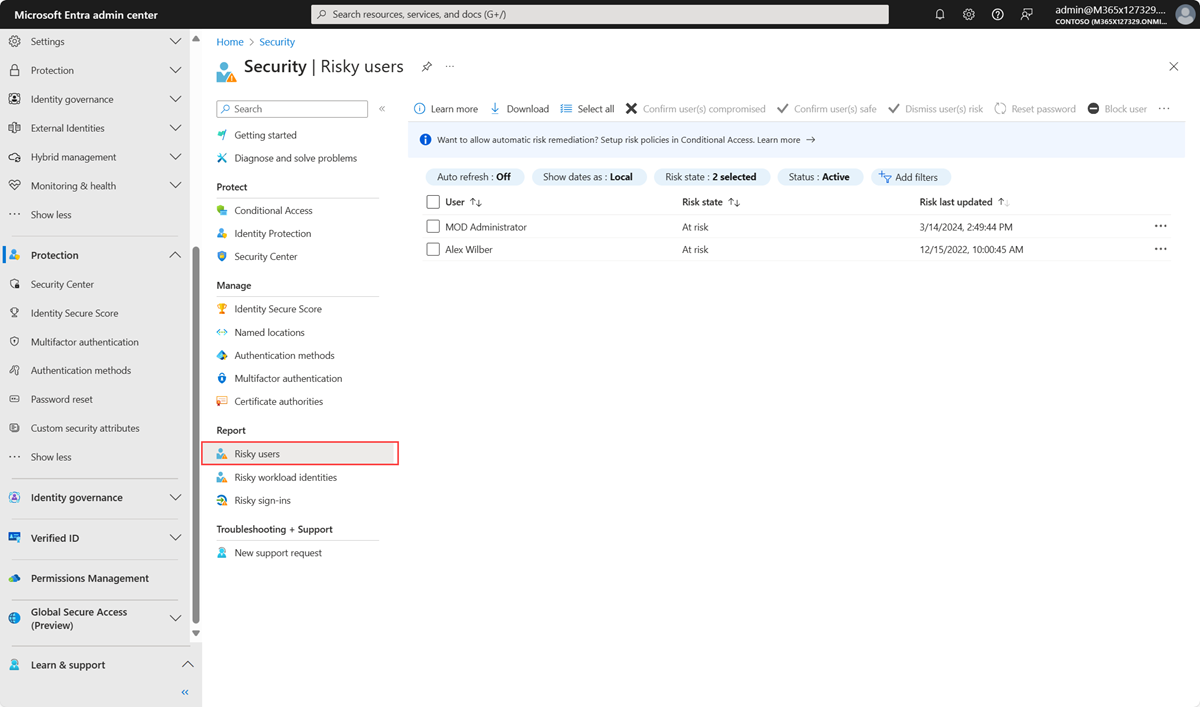Download the risky users report
This screenshot has width=1200, height=707.
tap(519, 109)
